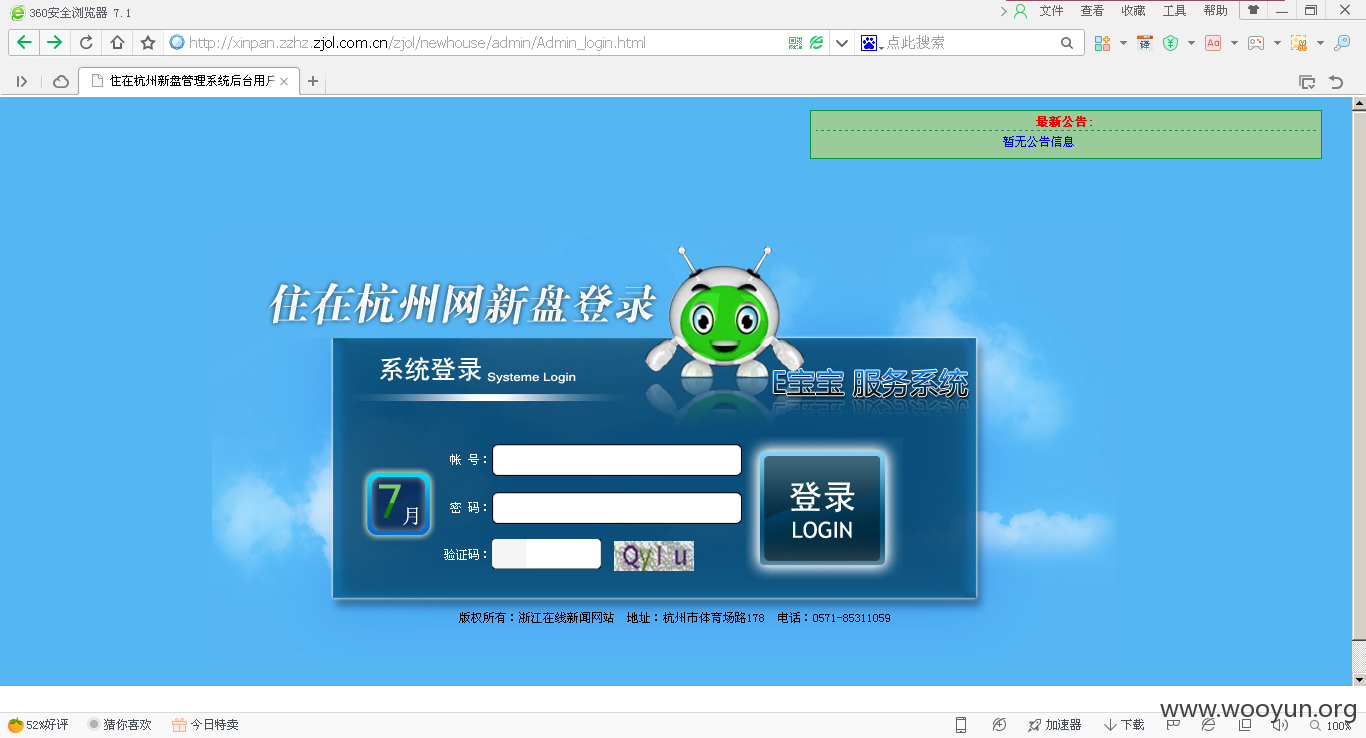Viewport: 1366px width, 738px height.
Task: Expand the dropdown next to shield icon
Action: click(1191, 43)
